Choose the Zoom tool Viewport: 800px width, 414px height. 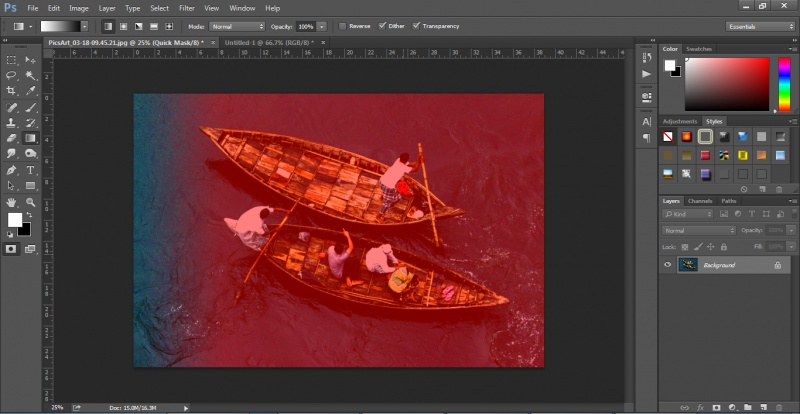pyautogui.click(x=31, y=202)
